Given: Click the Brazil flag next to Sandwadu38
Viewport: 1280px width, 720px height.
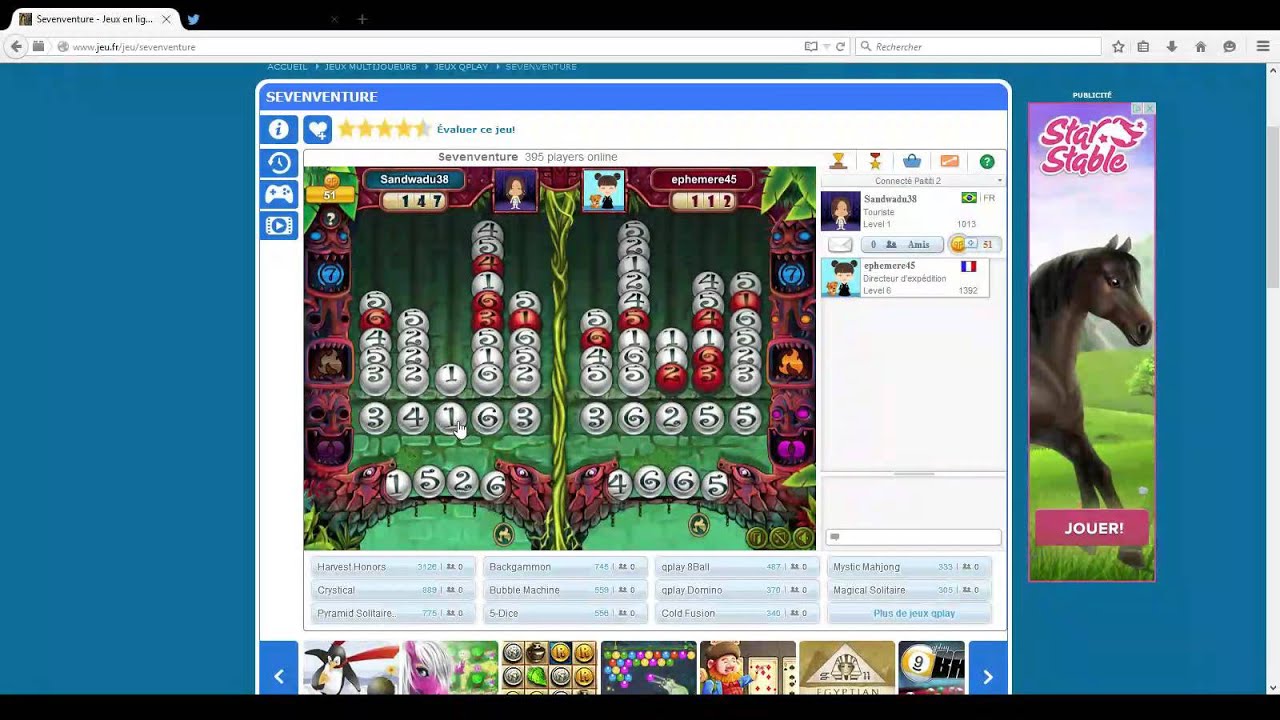Looking at the screenshot, I should [968, 198].
